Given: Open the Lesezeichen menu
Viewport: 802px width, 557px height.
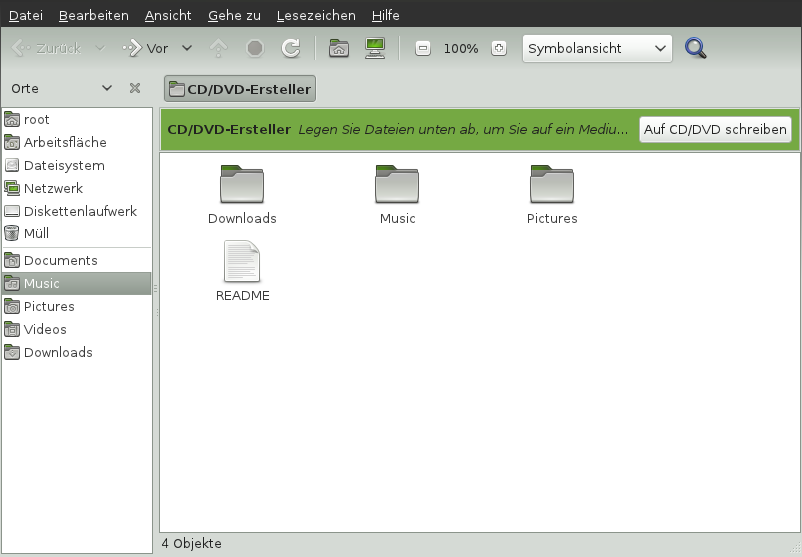Looking at the screenshot, I should (x=316, y=15).
